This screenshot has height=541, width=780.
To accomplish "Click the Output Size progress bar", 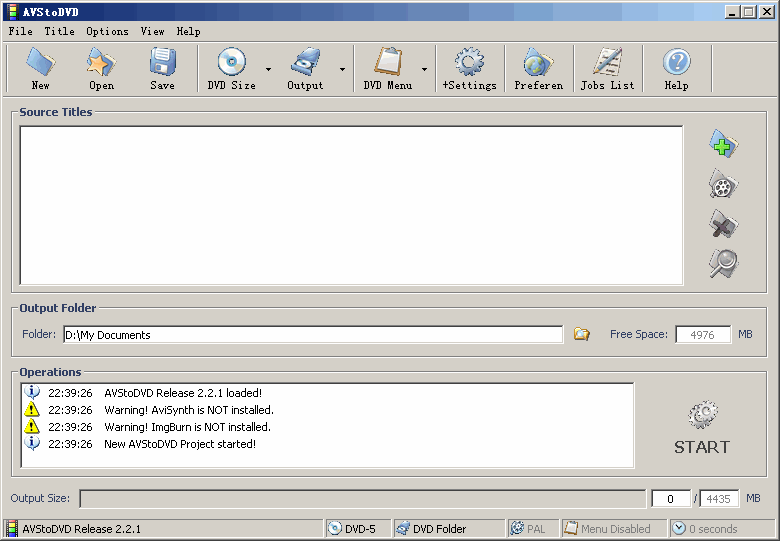I will click(363, 499).
